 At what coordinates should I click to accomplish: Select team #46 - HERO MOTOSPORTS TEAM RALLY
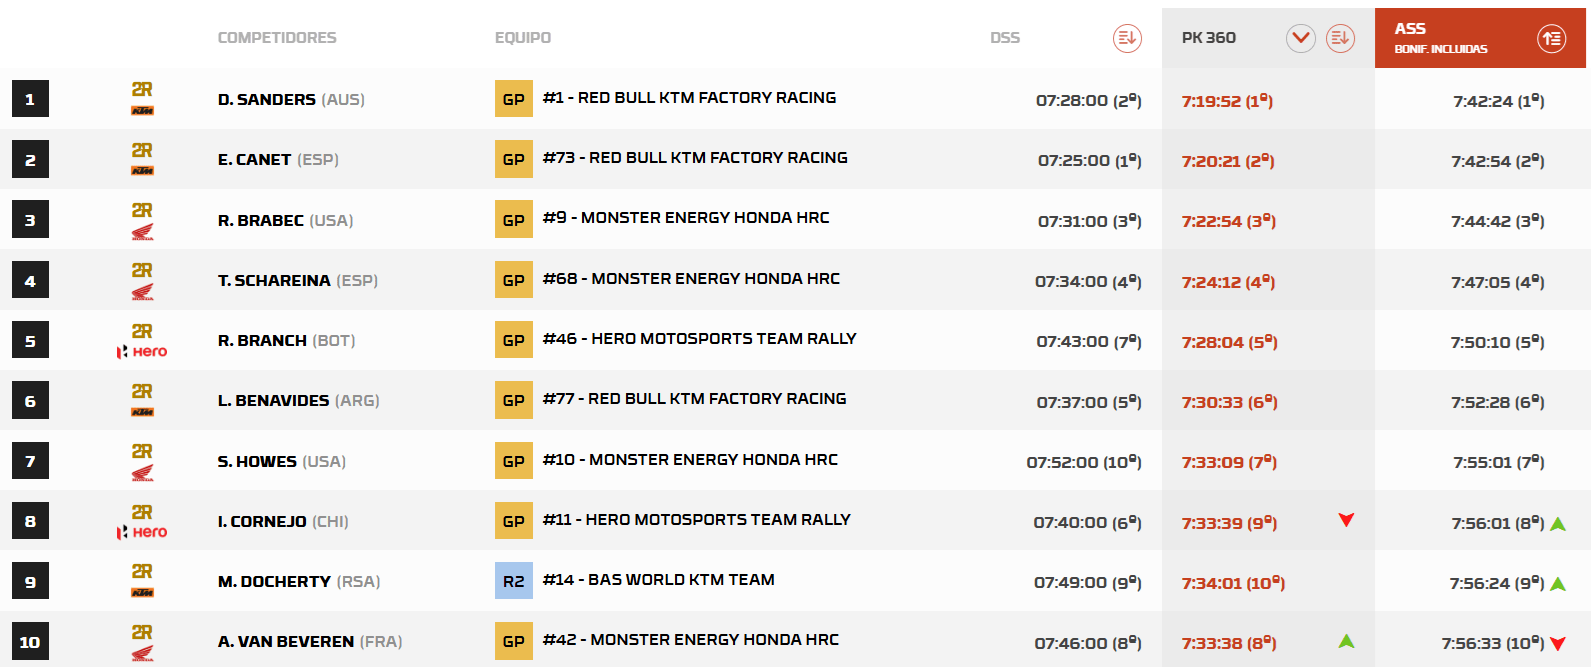pos(700,339)
